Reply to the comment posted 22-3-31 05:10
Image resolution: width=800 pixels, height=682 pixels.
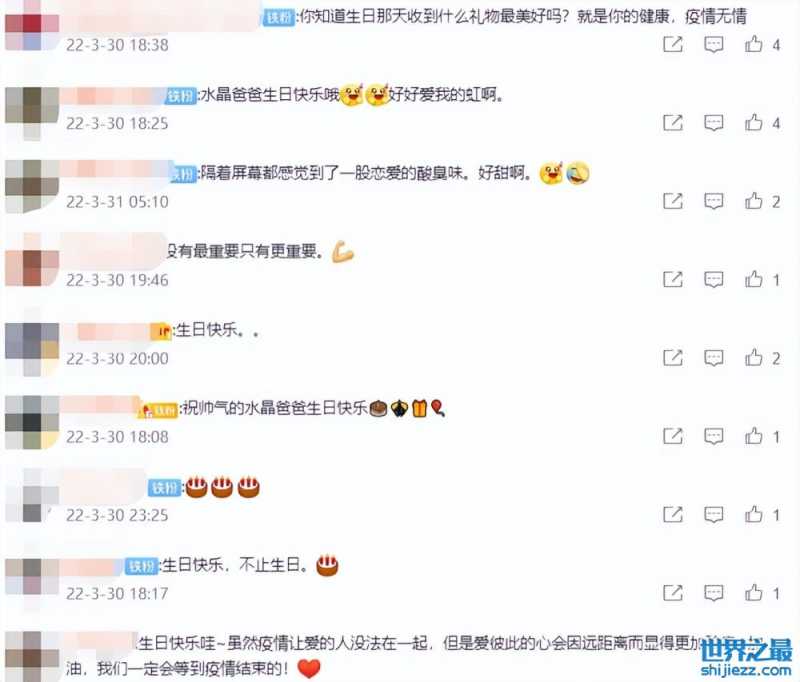(713, 201)
